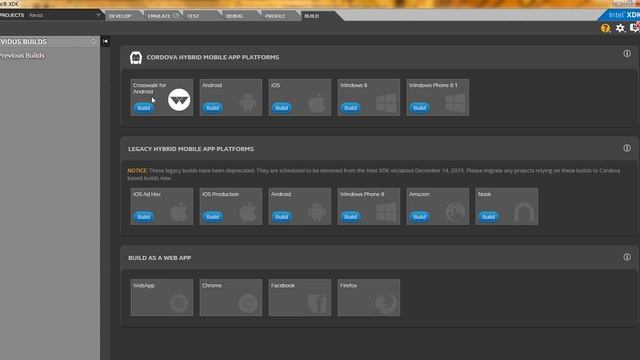Click the Intel XDK logo
This screenshot has height=360, width=640.
pos(624,15)
